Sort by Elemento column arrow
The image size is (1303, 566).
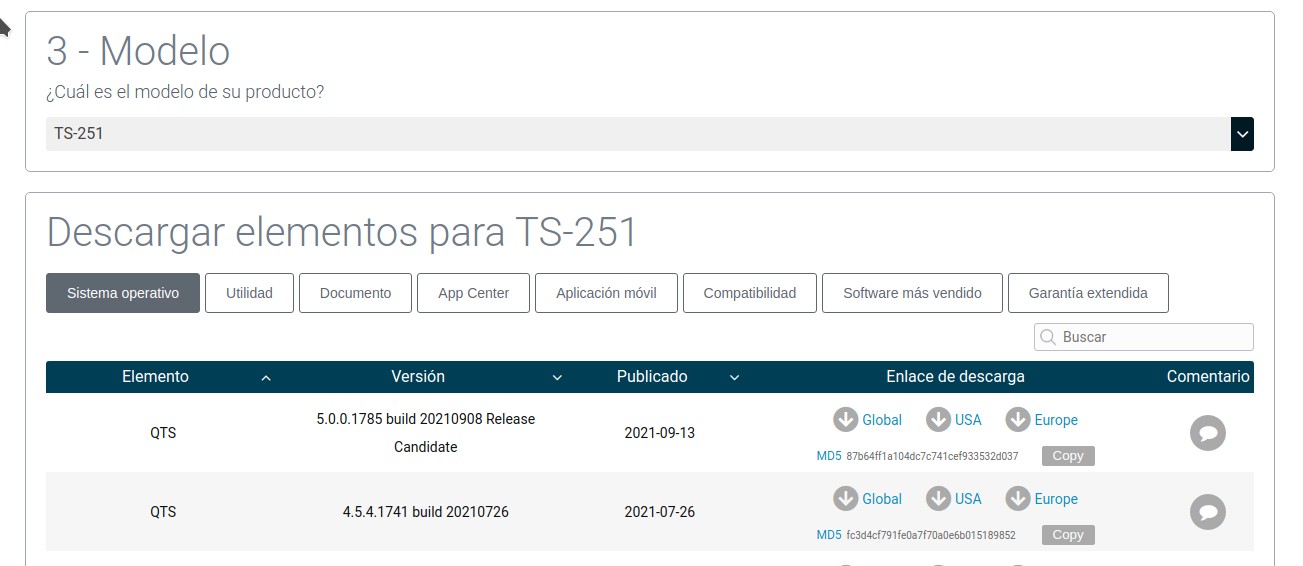pos(266,378)
